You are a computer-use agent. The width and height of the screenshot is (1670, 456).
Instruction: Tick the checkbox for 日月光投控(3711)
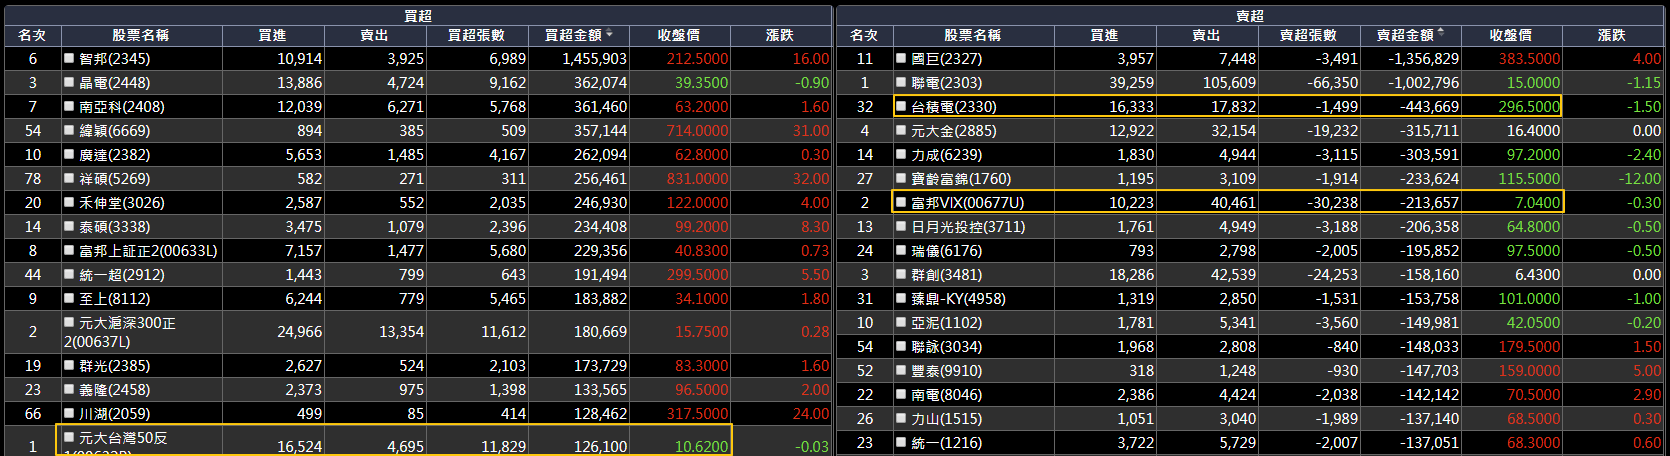[x=901, y=227]
